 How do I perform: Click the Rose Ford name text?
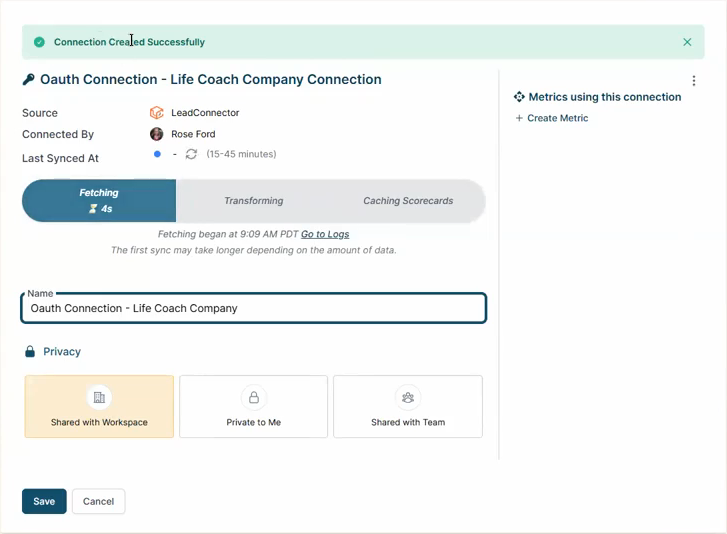pyautogui.click(x=193, y=134)
